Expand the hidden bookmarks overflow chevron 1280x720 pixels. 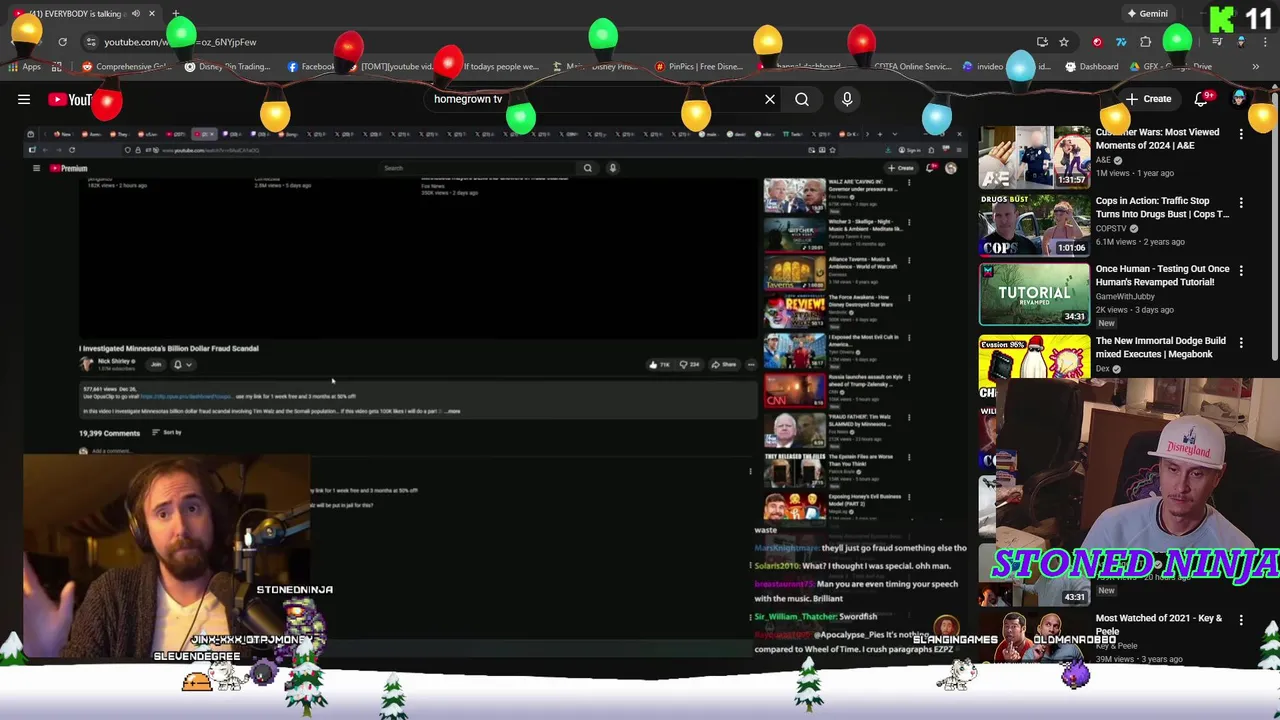pyautogui.click(x=1255, y=67)
